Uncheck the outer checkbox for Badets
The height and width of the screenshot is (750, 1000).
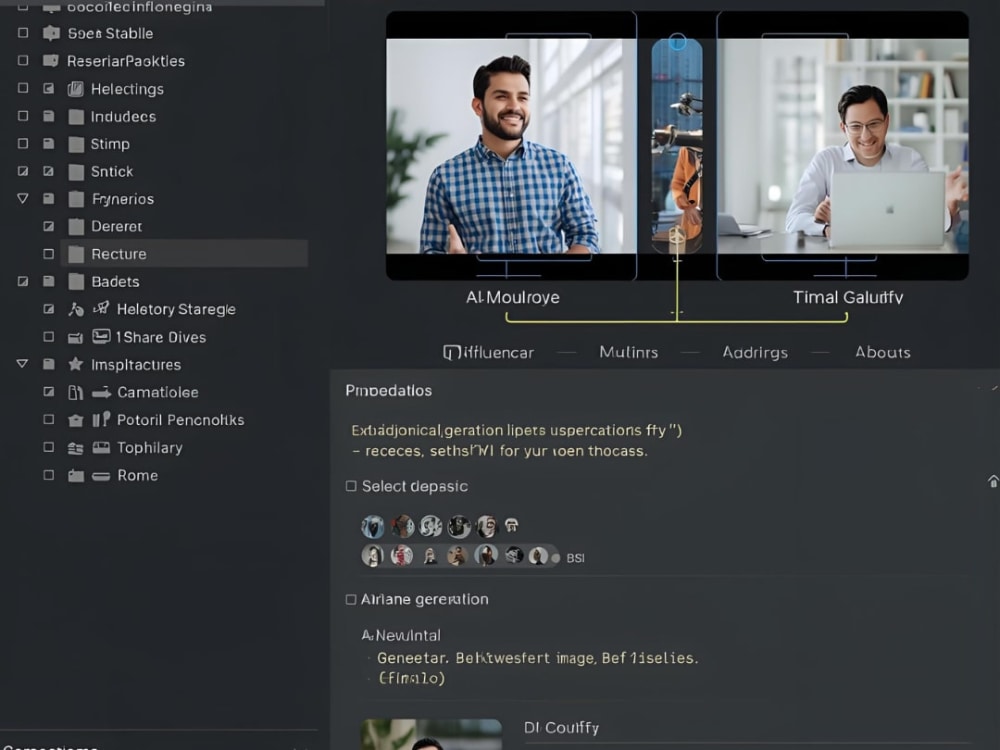[23, 281]
